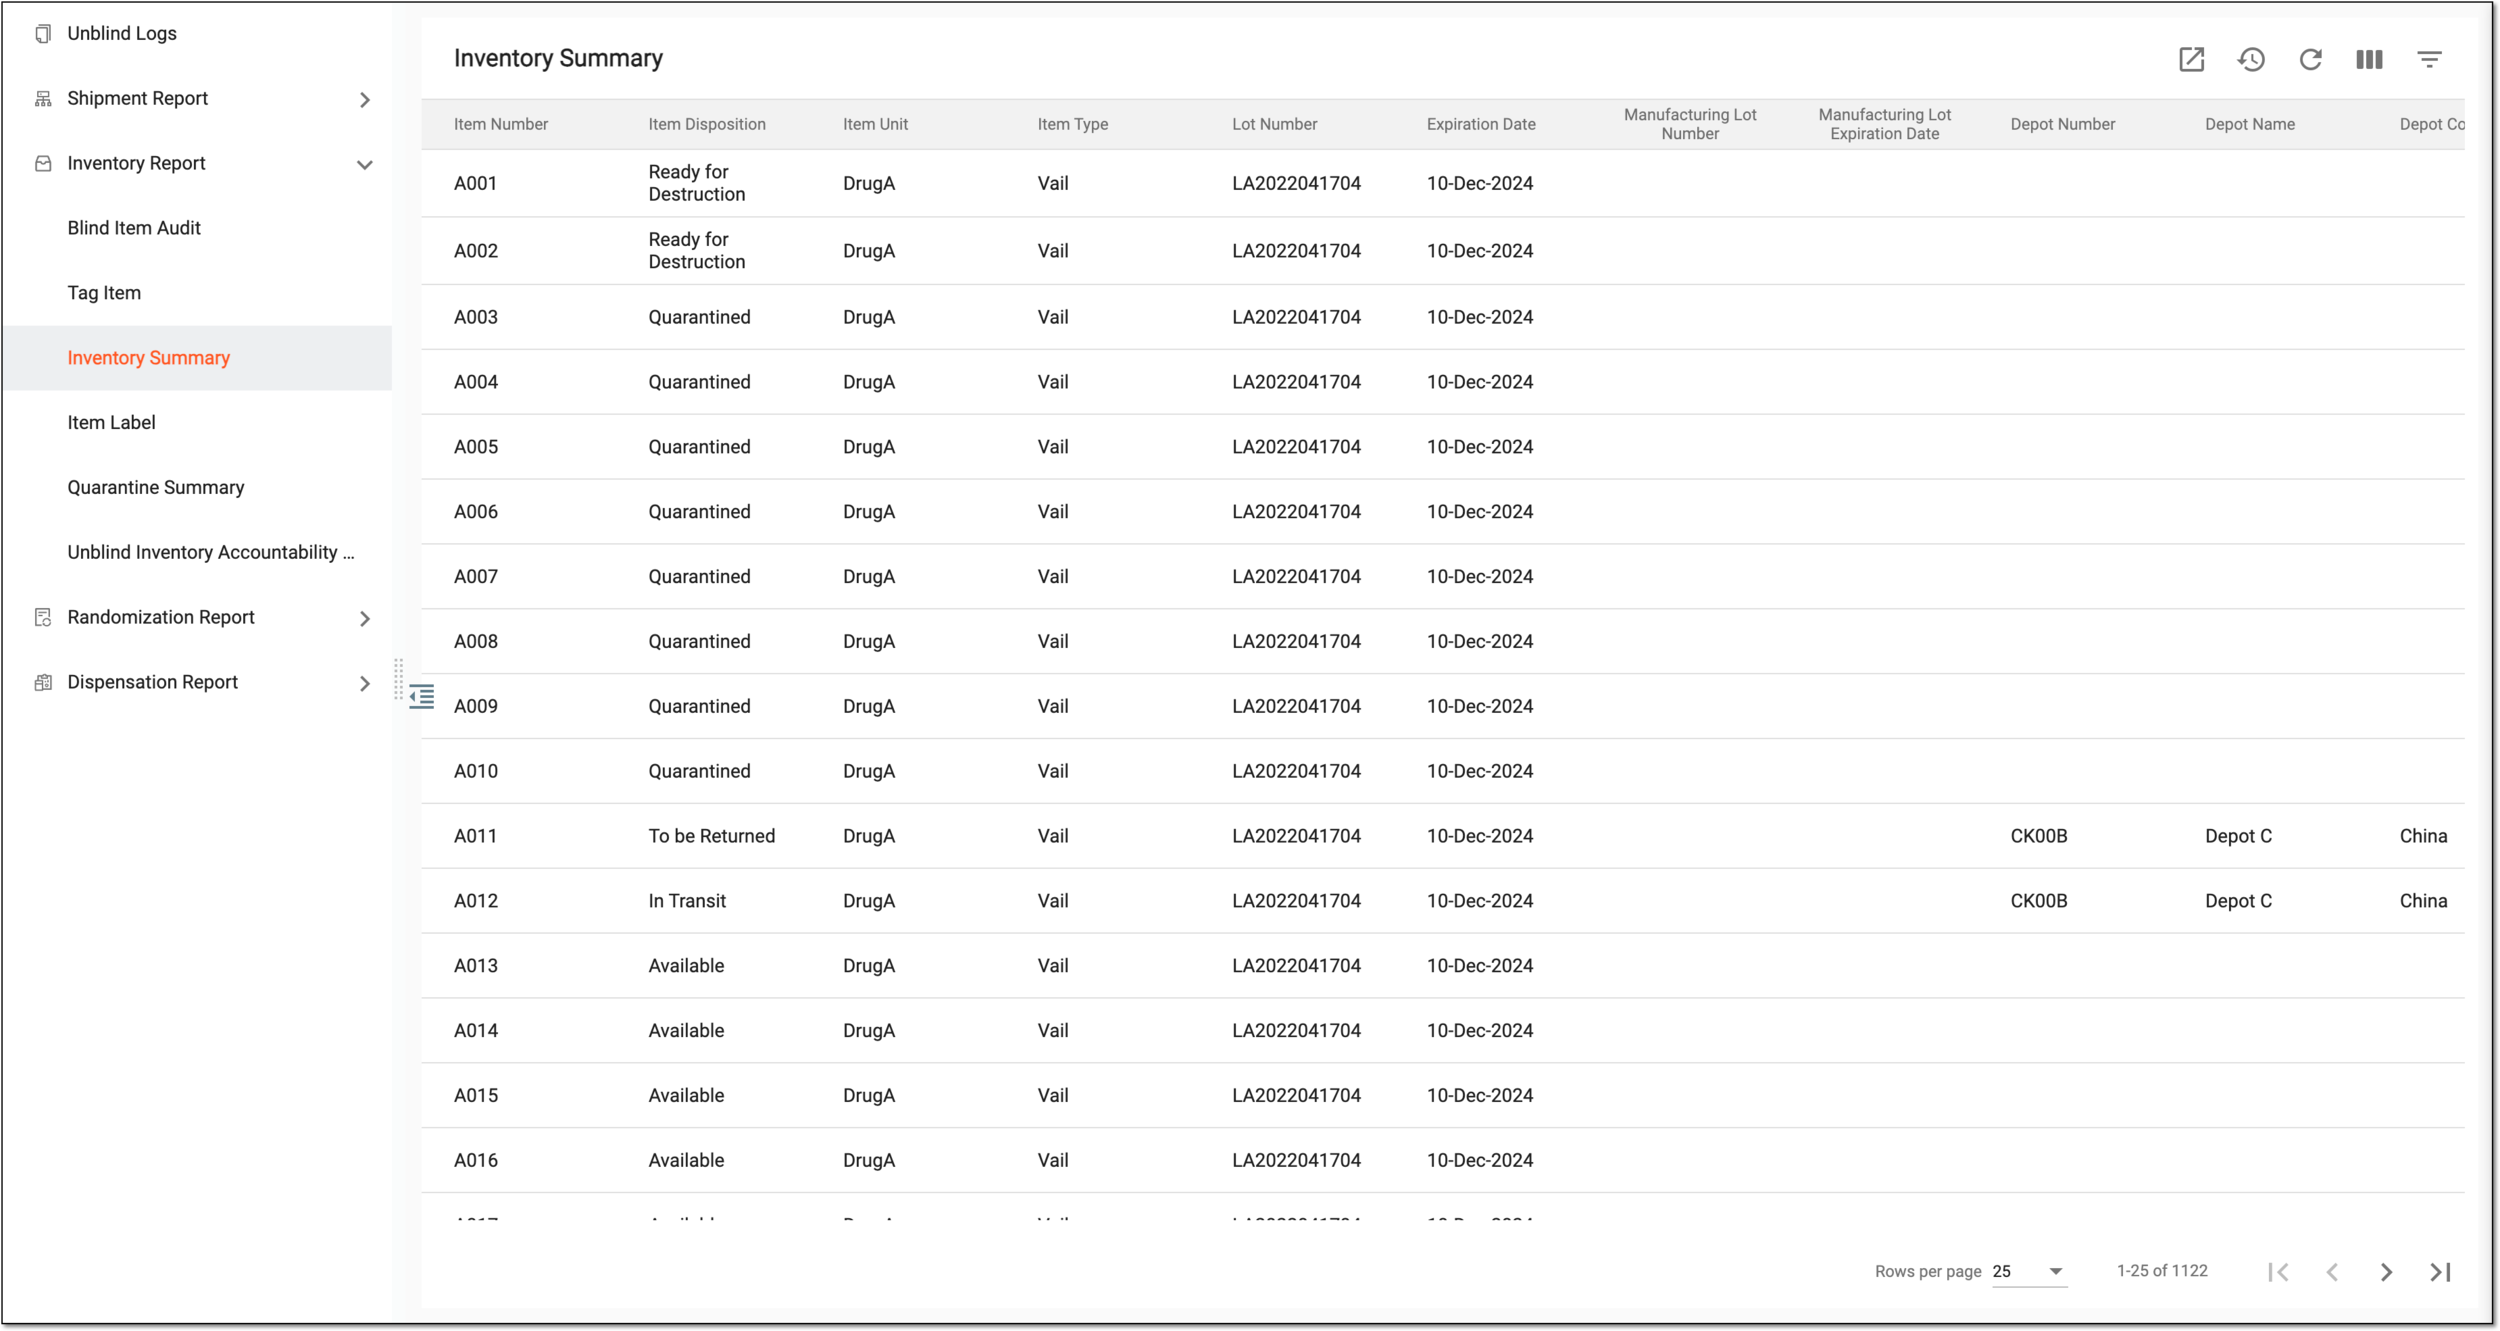Click Available in row A013

point(686,966)
